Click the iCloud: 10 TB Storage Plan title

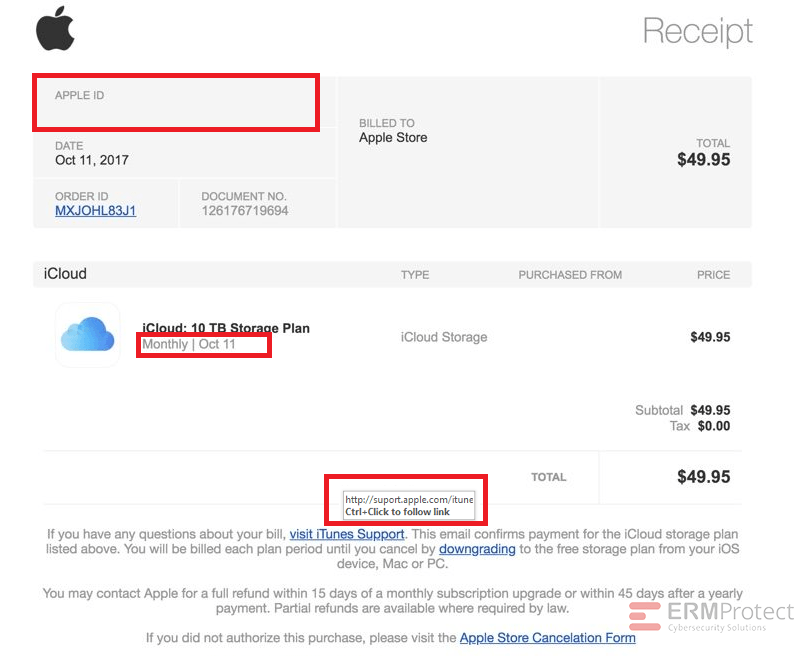tap(226, 328)
